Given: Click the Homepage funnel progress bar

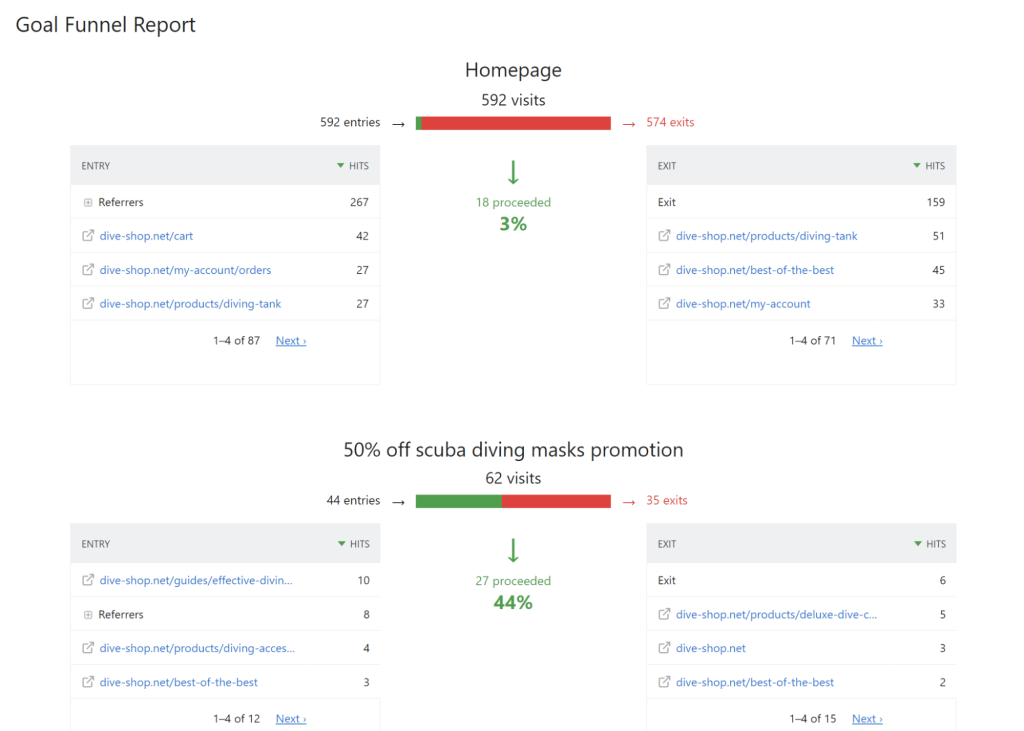Looking at the screenshot, I should coord(513,122).
